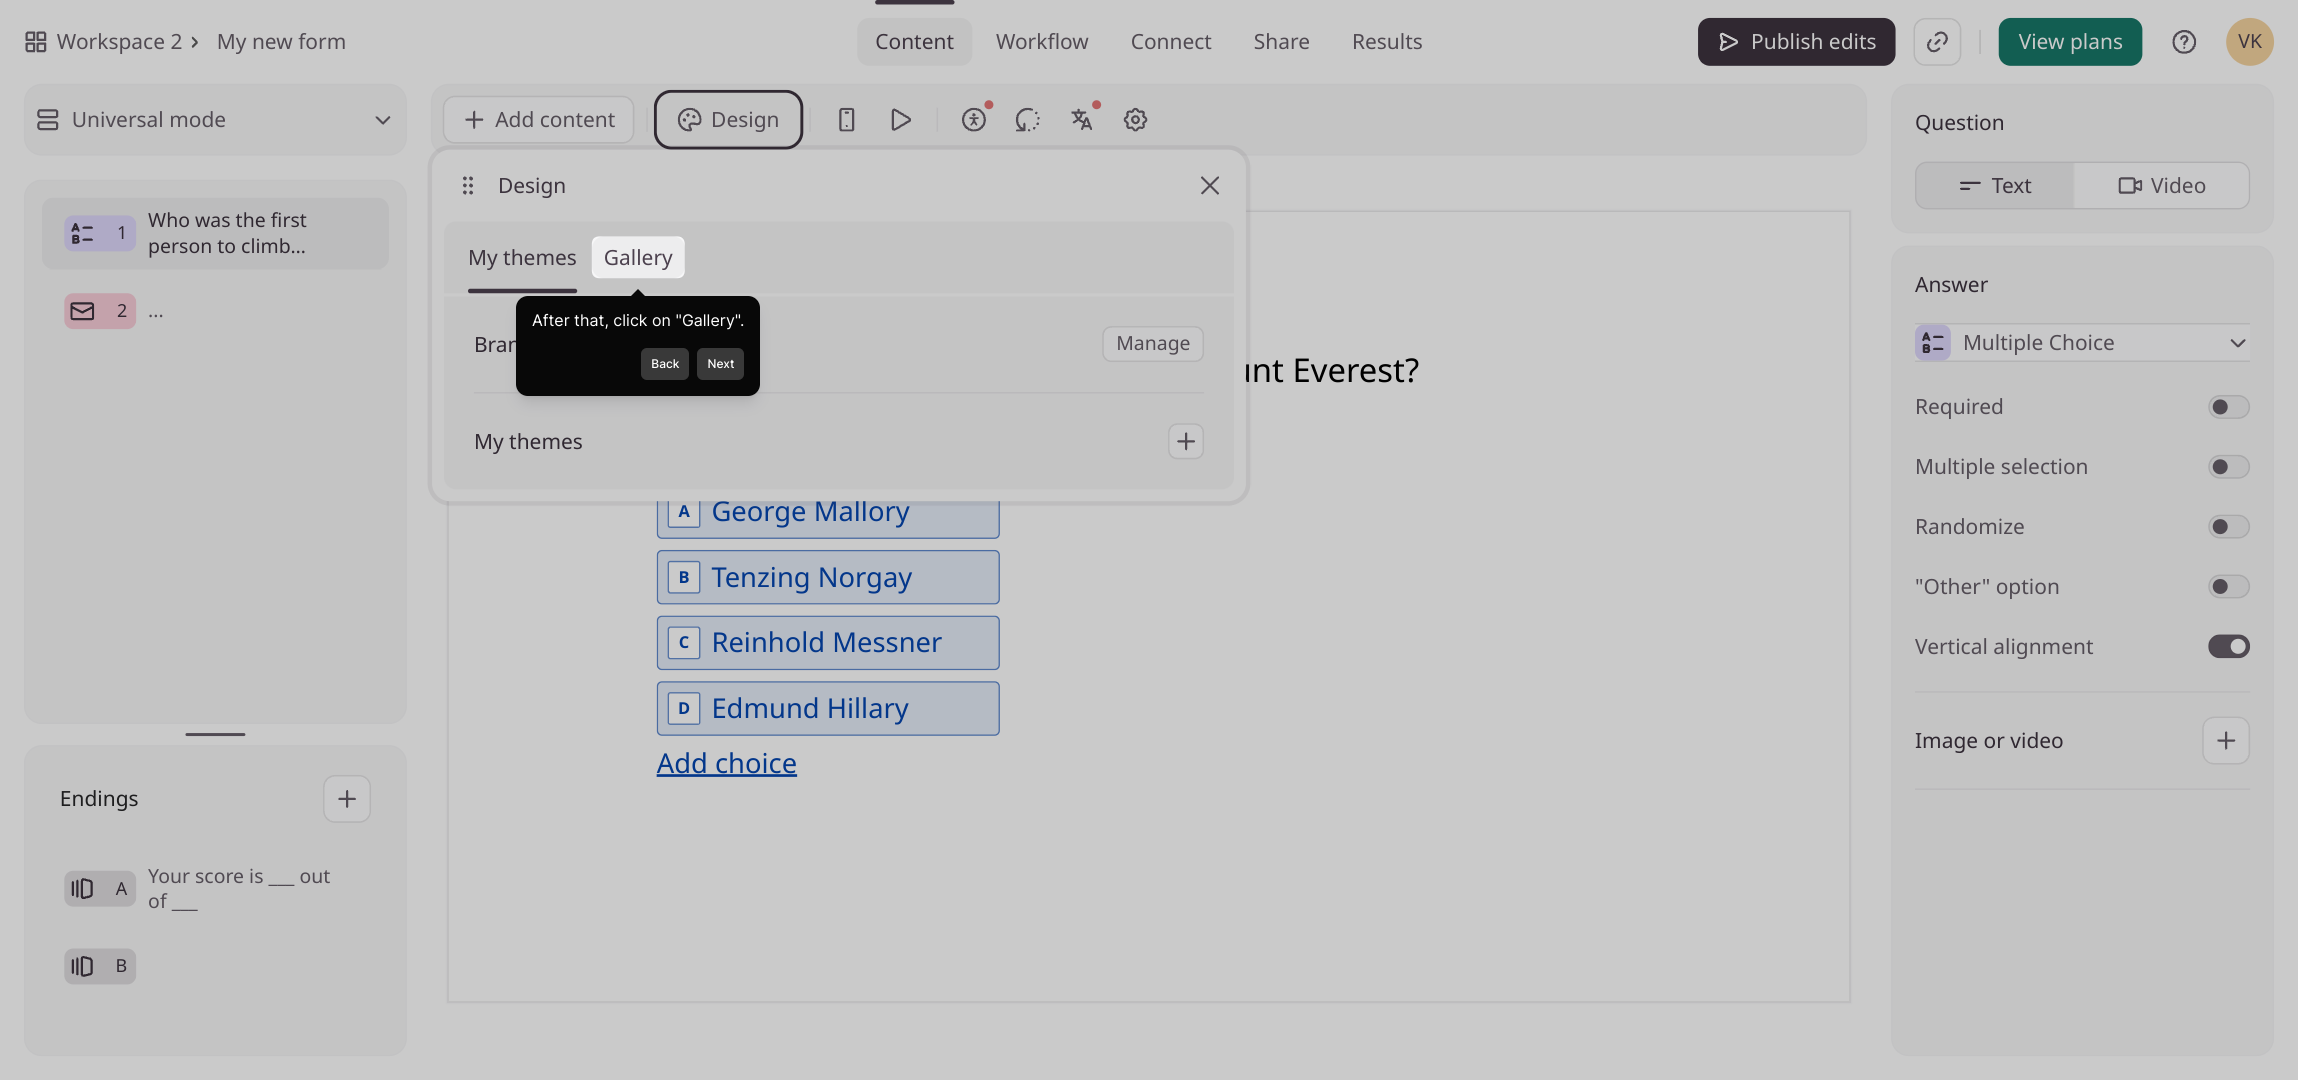Screen dimensions: 2298x1080
Task: Click Publish edits button
Action: tap(1796, 42)
